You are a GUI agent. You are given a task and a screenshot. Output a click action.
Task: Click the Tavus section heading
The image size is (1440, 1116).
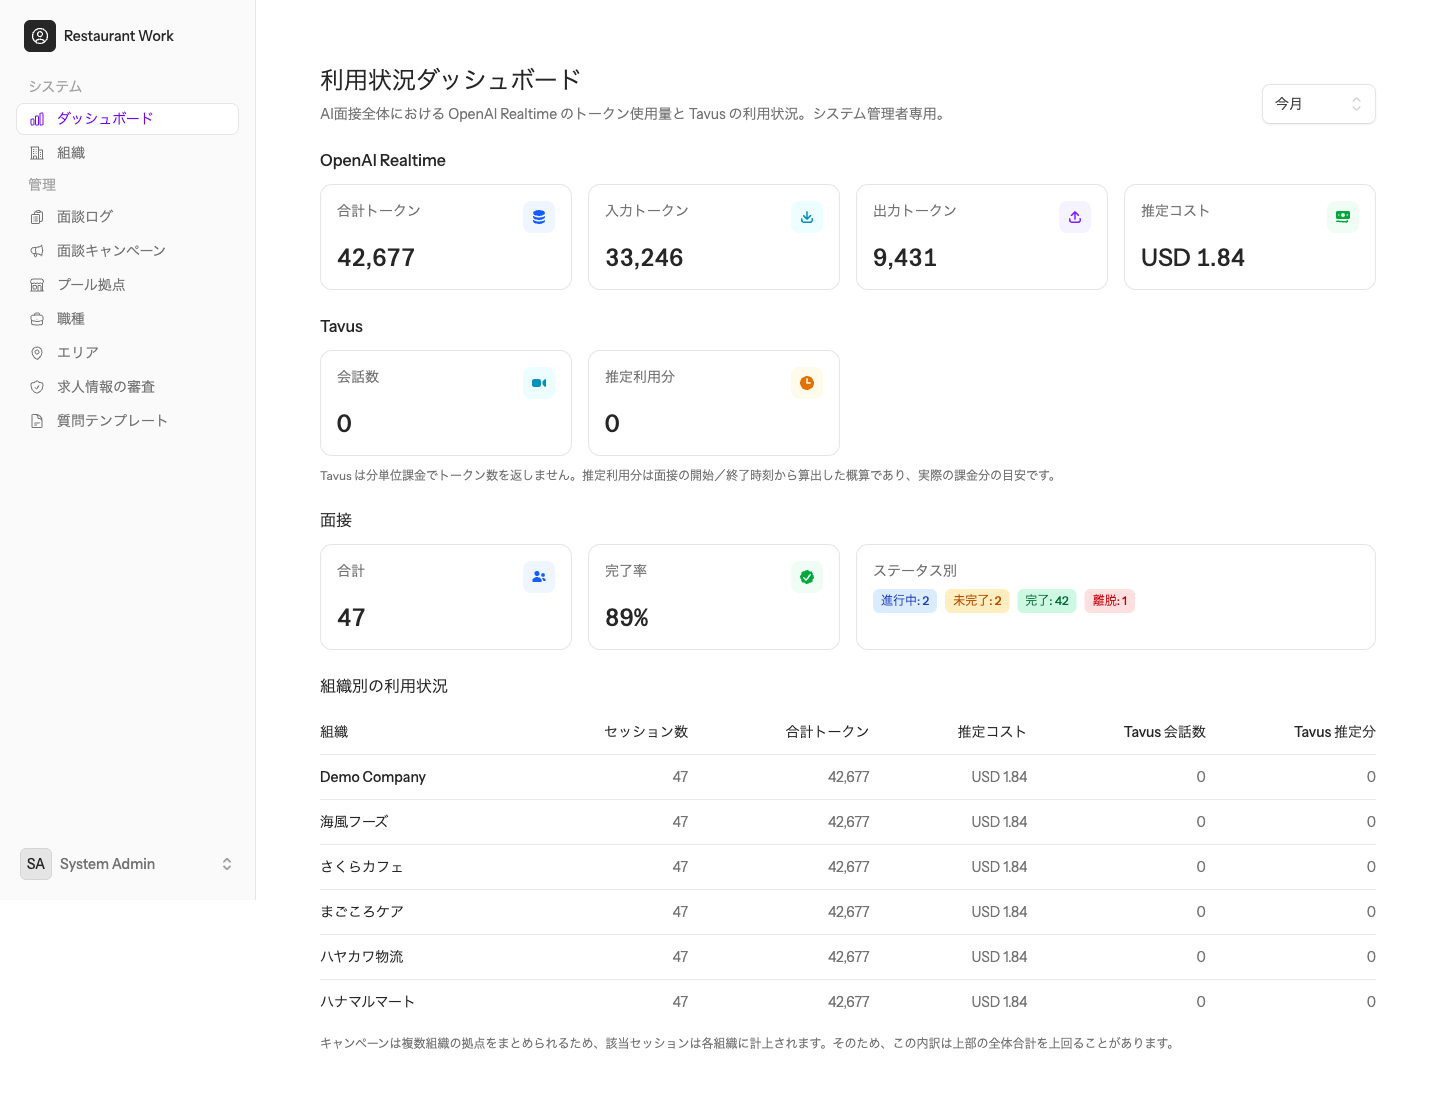point(341,327)
